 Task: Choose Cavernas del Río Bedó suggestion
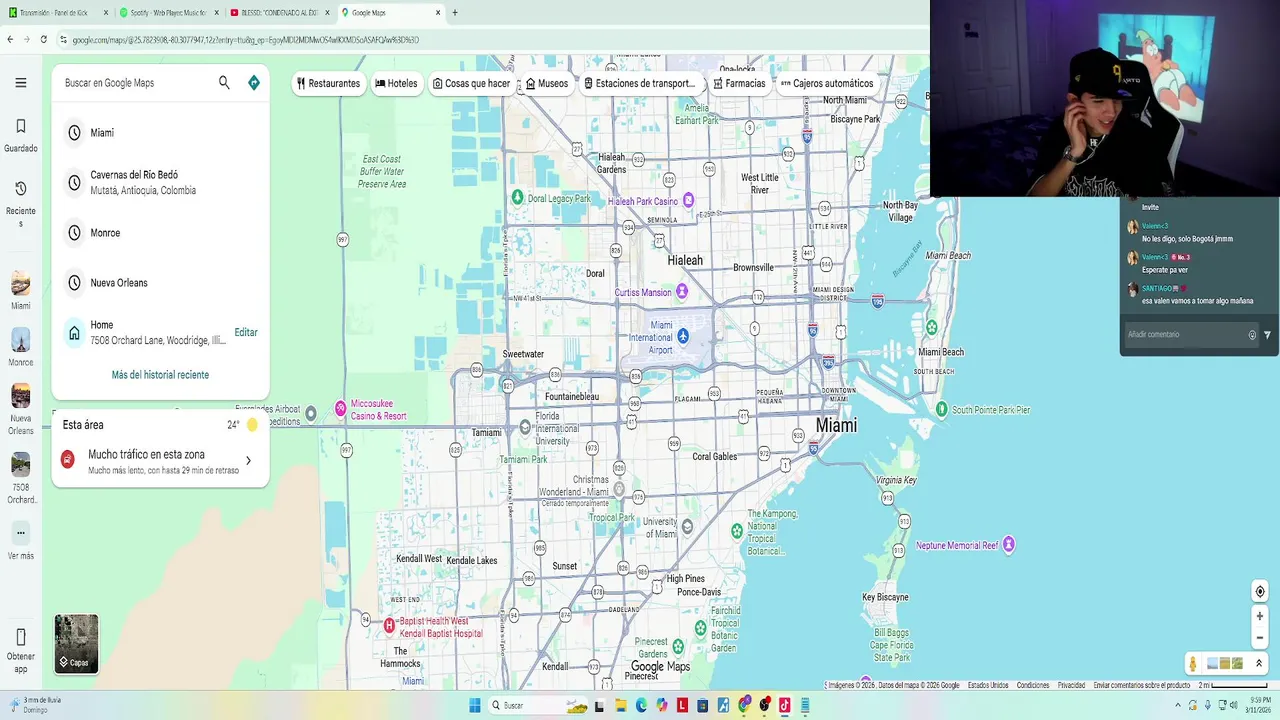(x=160, y=182)
